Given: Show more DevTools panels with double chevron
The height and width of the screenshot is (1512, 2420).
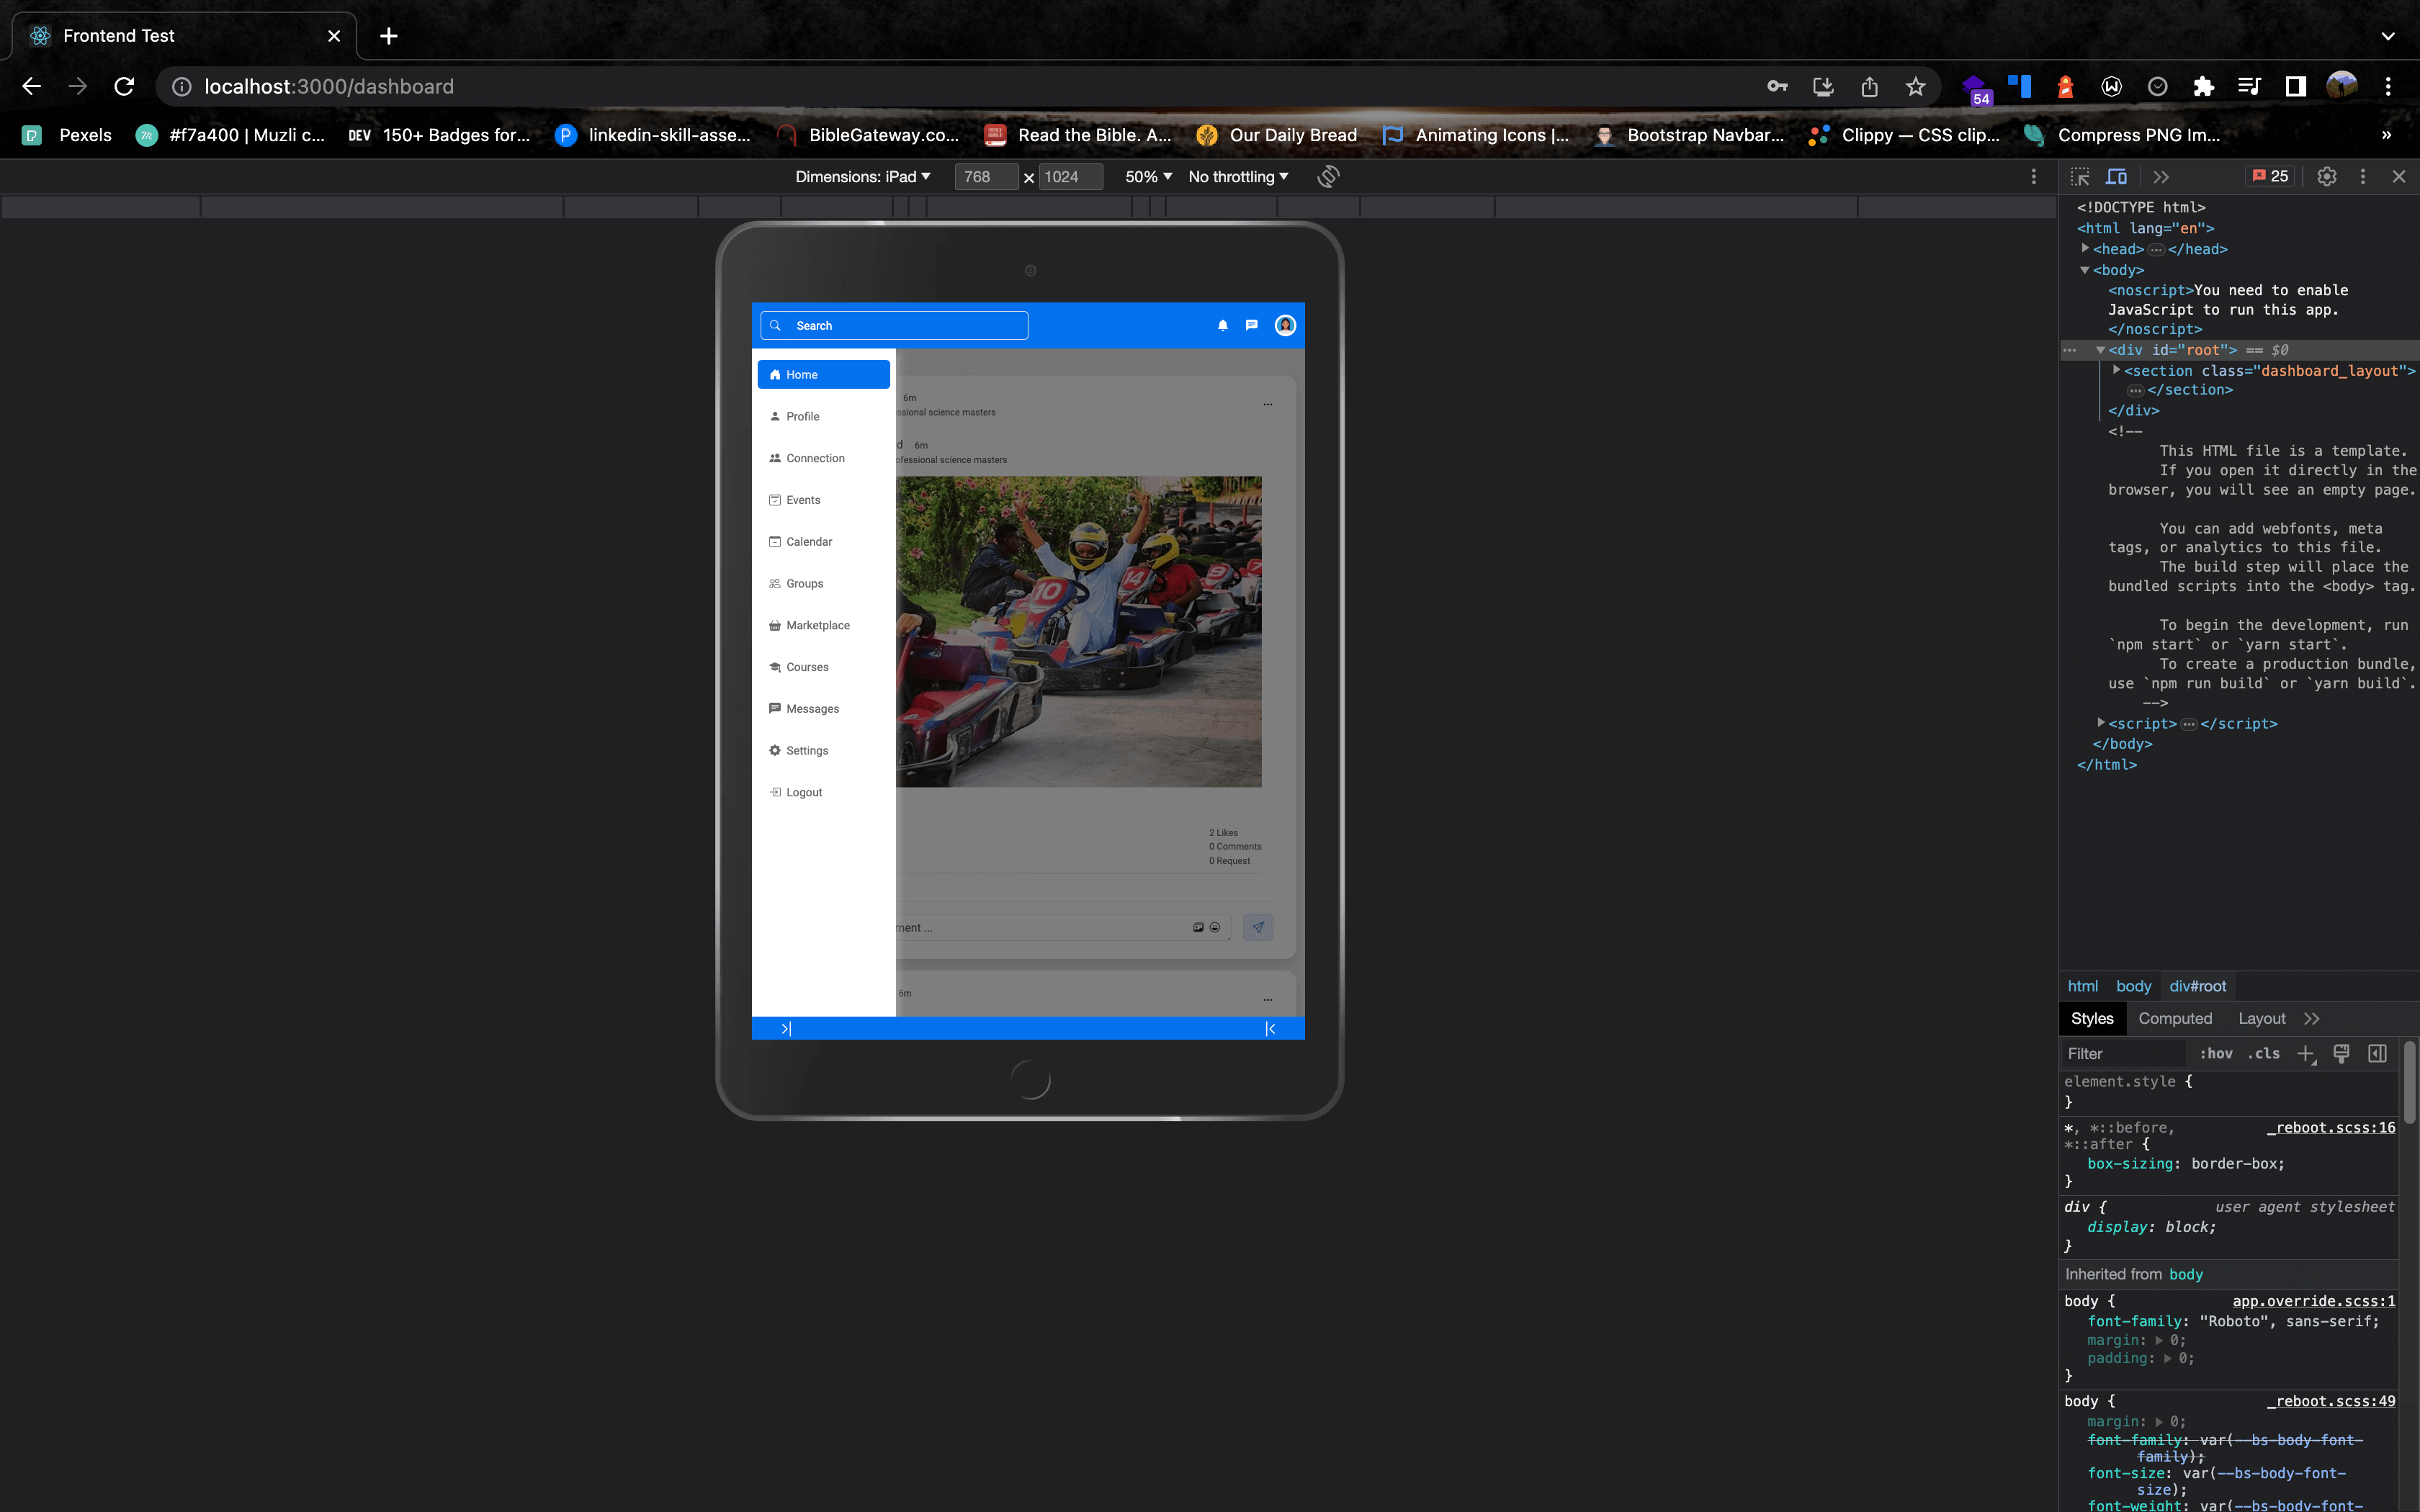Looking at the screenshot, I should coord(2161,176).
